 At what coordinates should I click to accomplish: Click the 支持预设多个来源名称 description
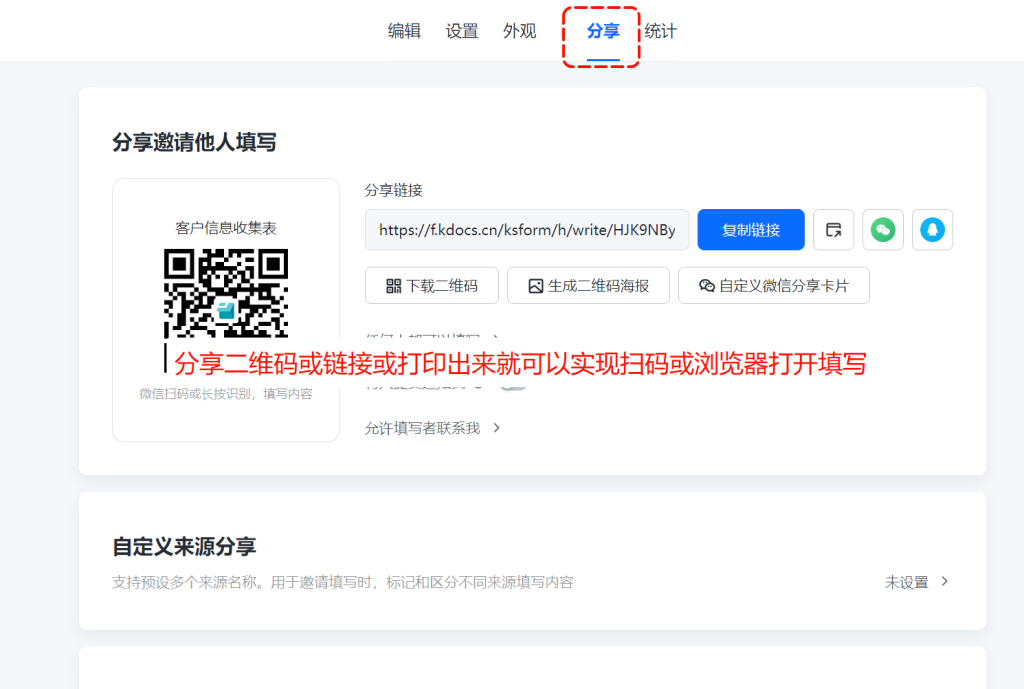(x=343, y=582)
